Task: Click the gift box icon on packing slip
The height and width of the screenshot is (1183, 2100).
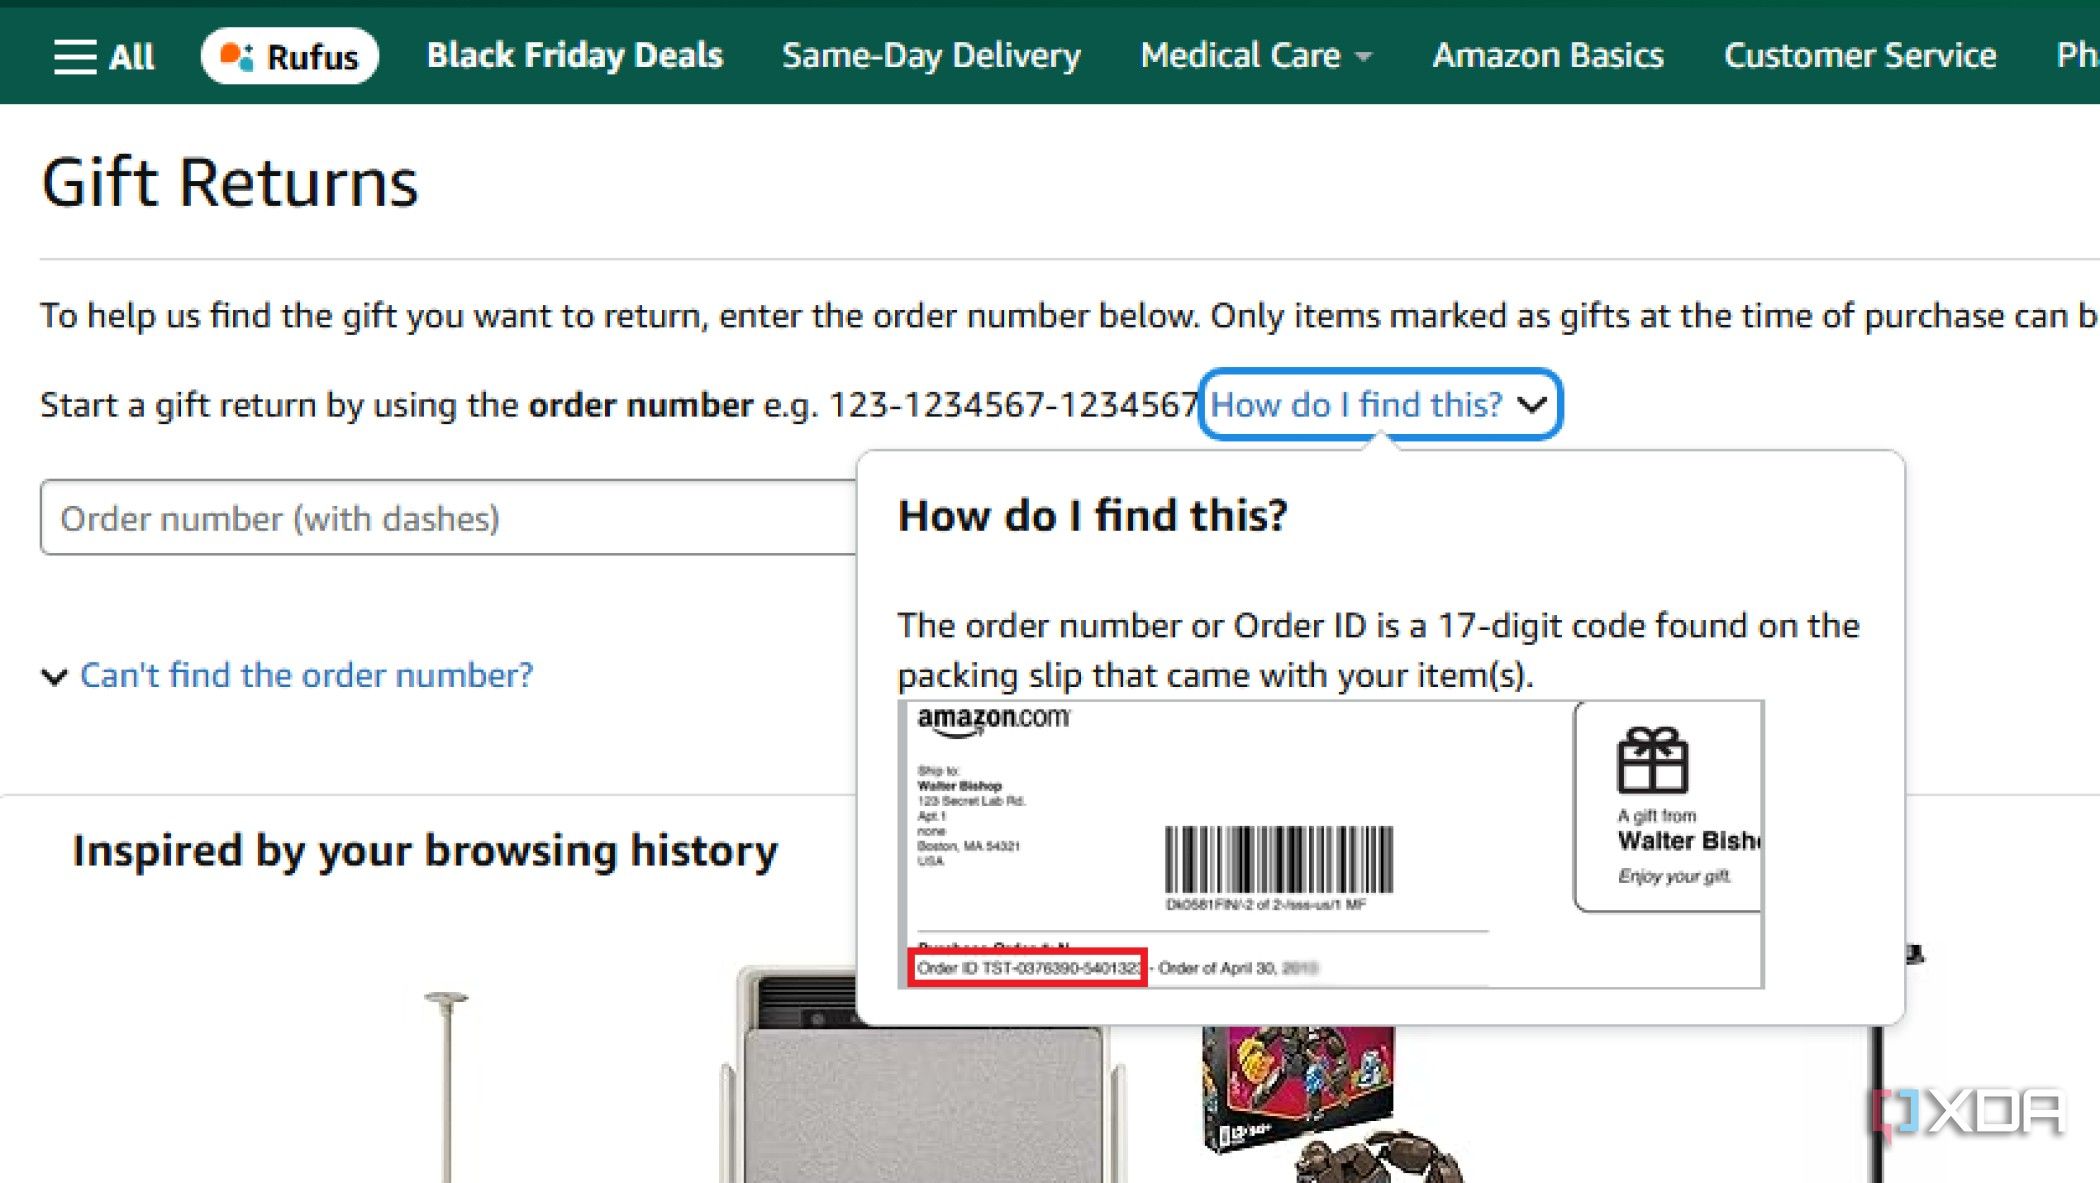Action: coord(1652,760)
